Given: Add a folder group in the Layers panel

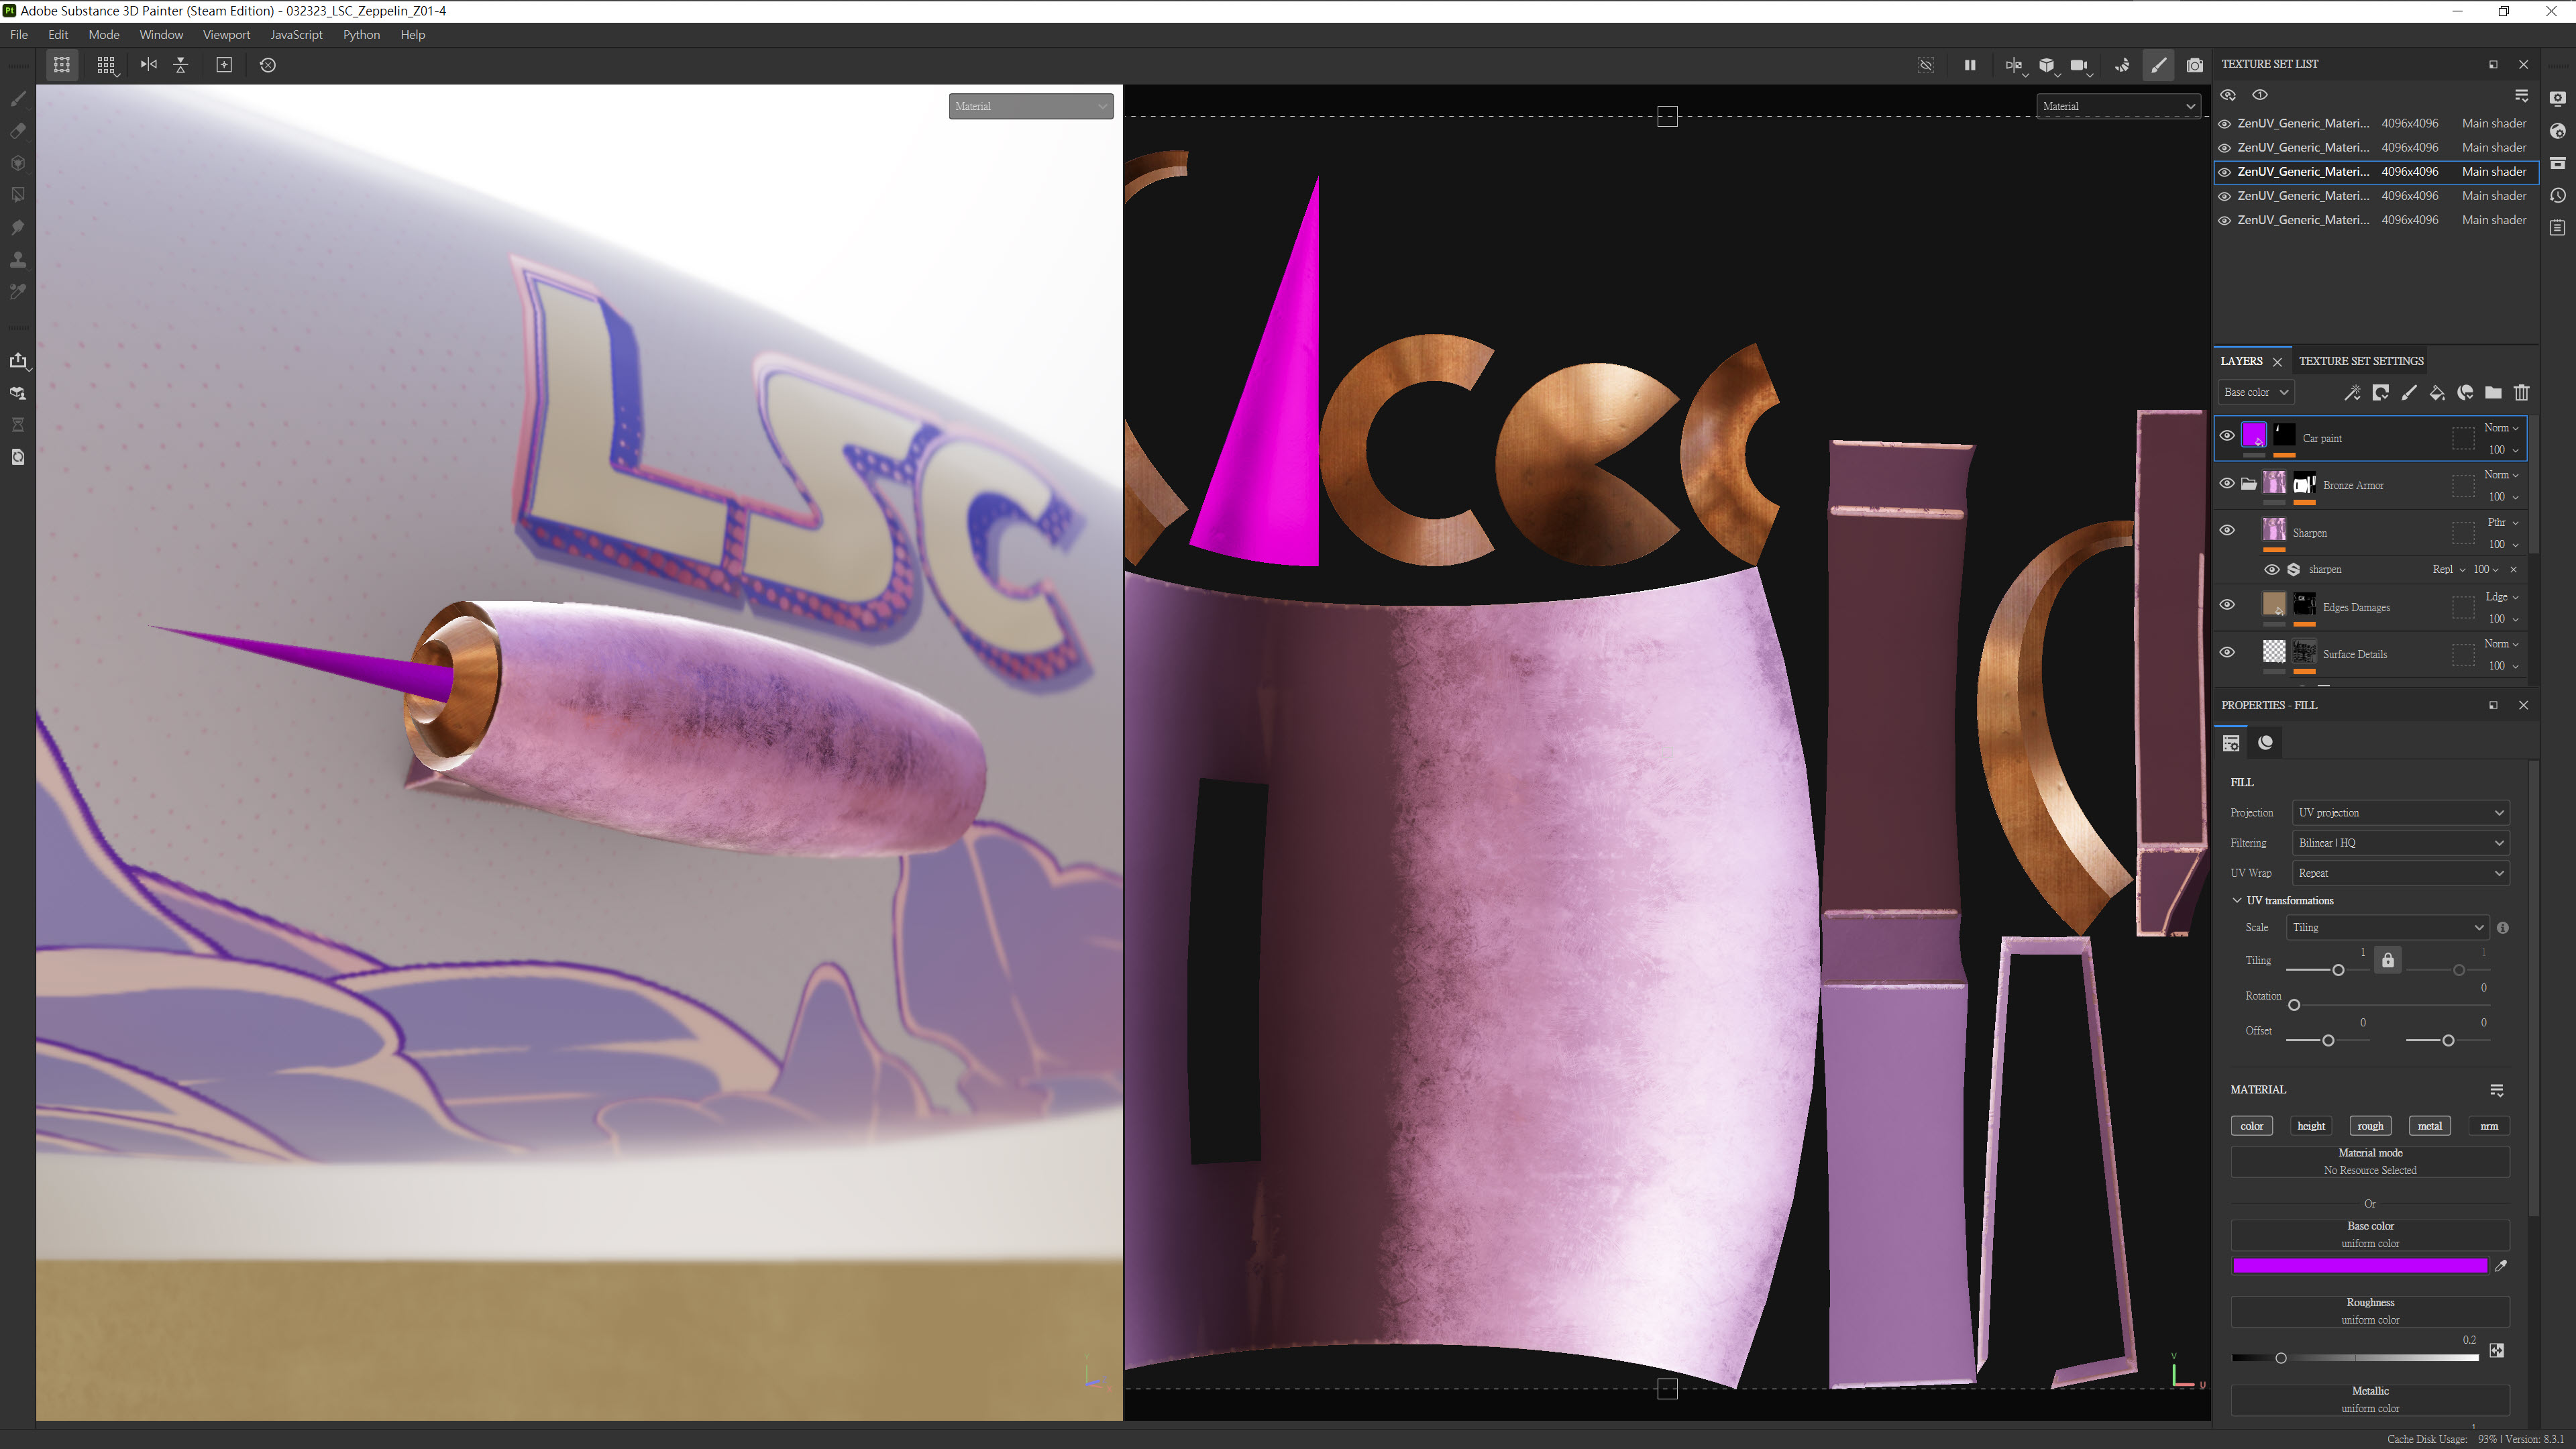Looking at the screenshot, I should pos(2493,393).
